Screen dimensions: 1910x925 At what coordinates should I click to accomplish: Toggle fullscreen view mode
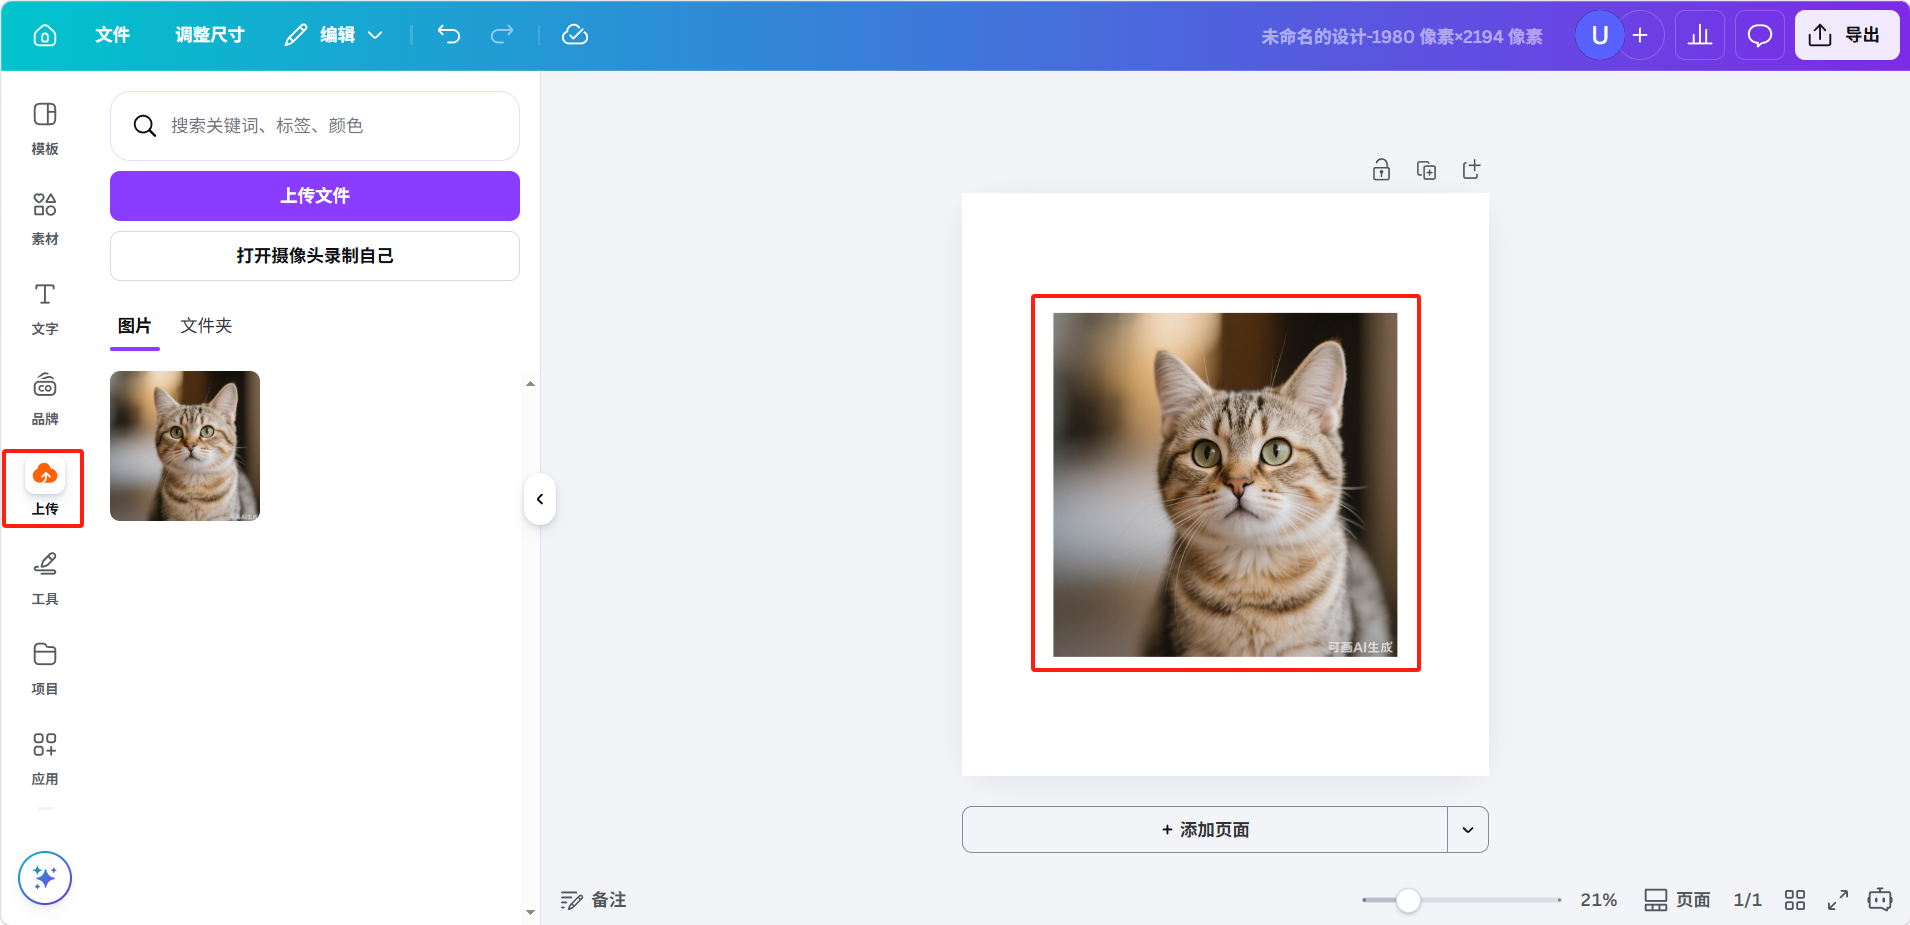pos(1838,900)
